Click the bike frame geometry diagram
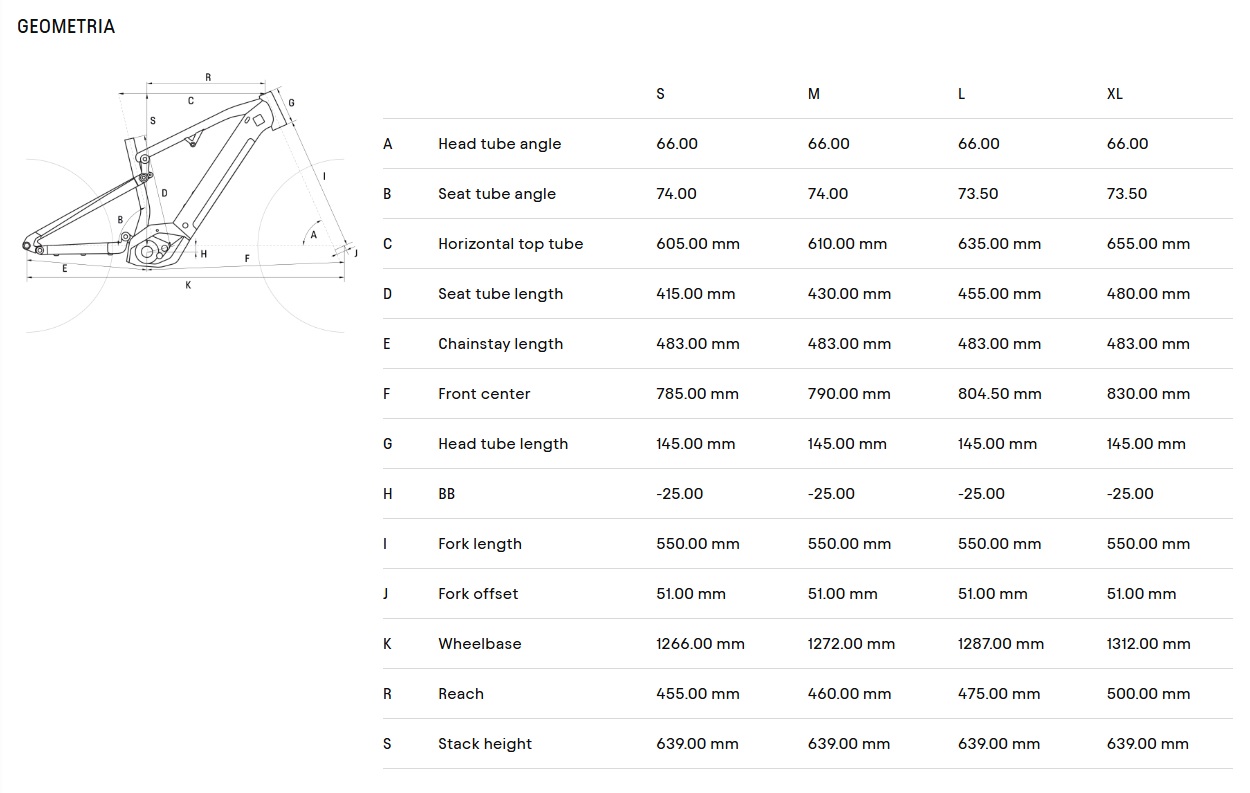 (x=189, y=200)
